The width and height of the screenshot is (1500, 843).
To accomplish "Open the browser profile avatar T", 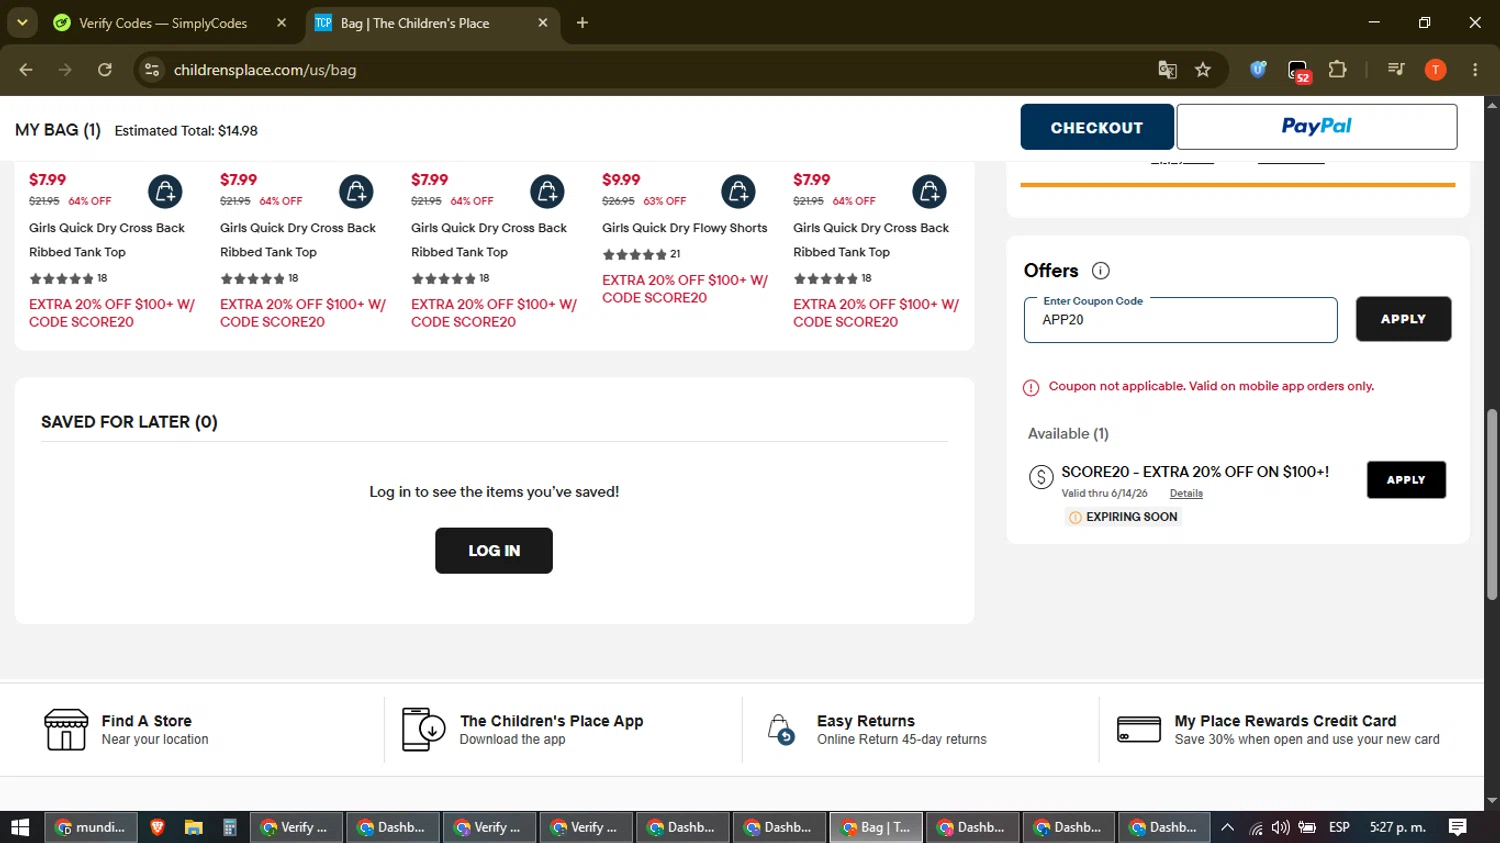I will [x=1435, y=70].
